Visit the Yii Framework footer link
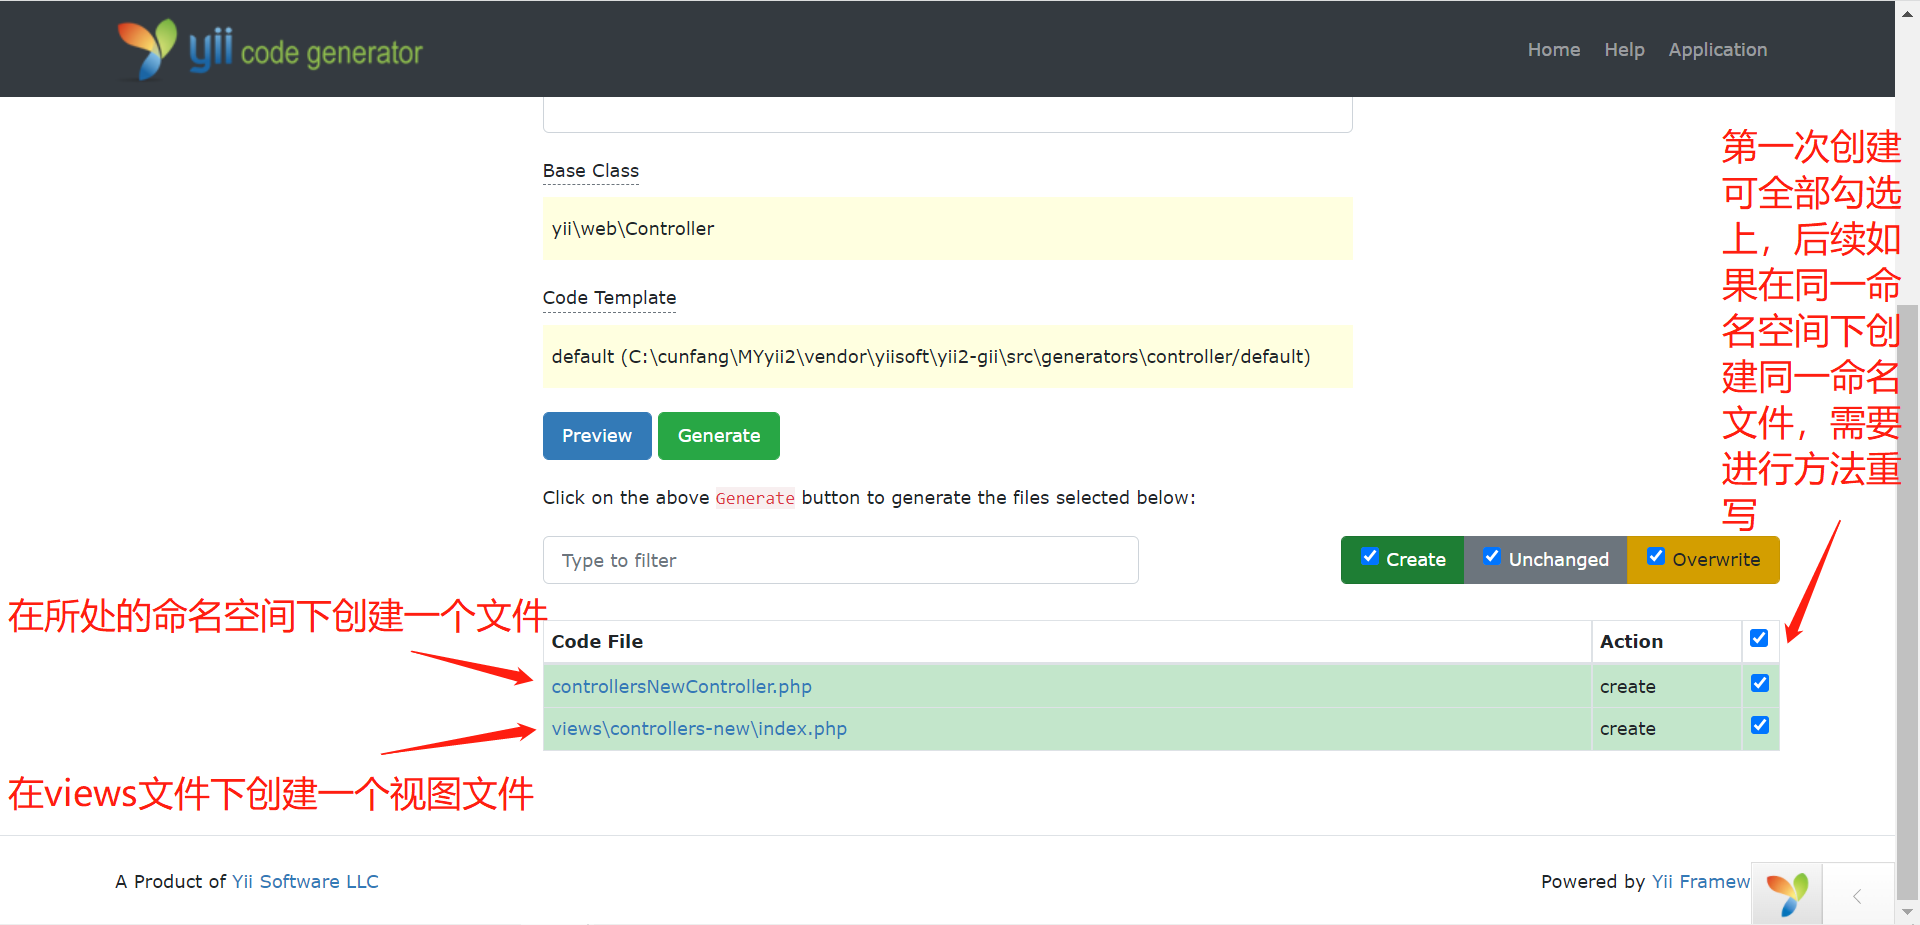This screenshot has width=1920, height=925. pos(1701,881)
